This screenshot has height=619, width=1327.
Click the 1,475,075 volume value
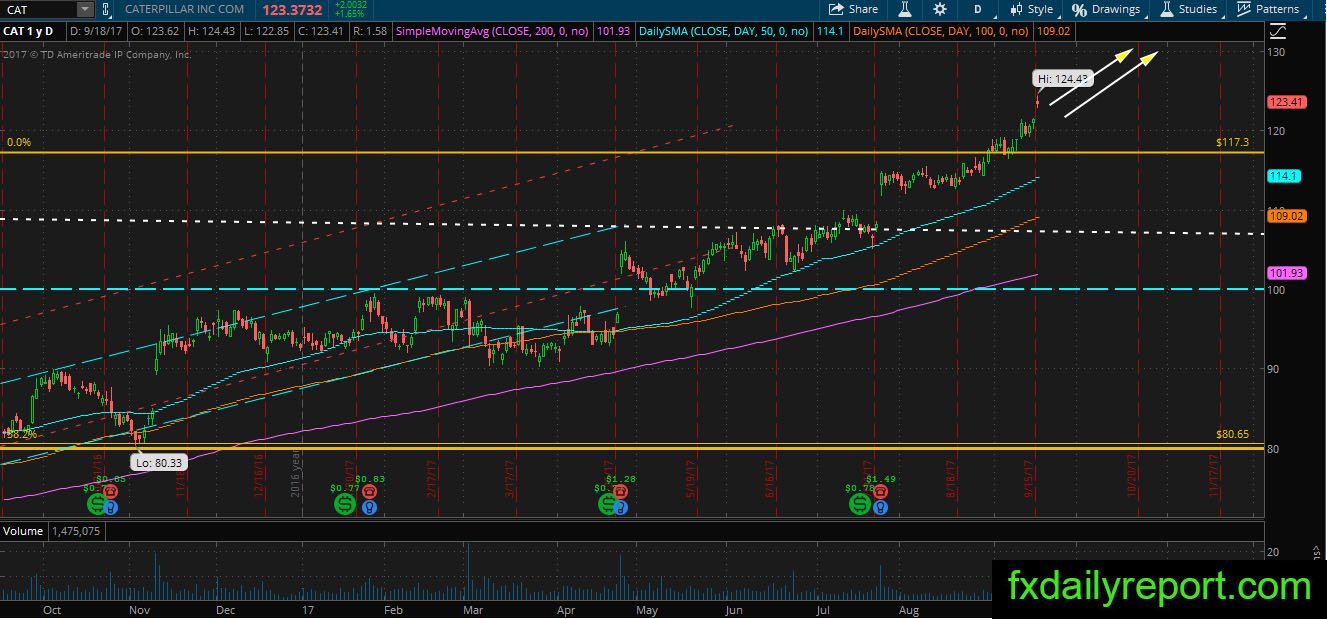point(75,532)
